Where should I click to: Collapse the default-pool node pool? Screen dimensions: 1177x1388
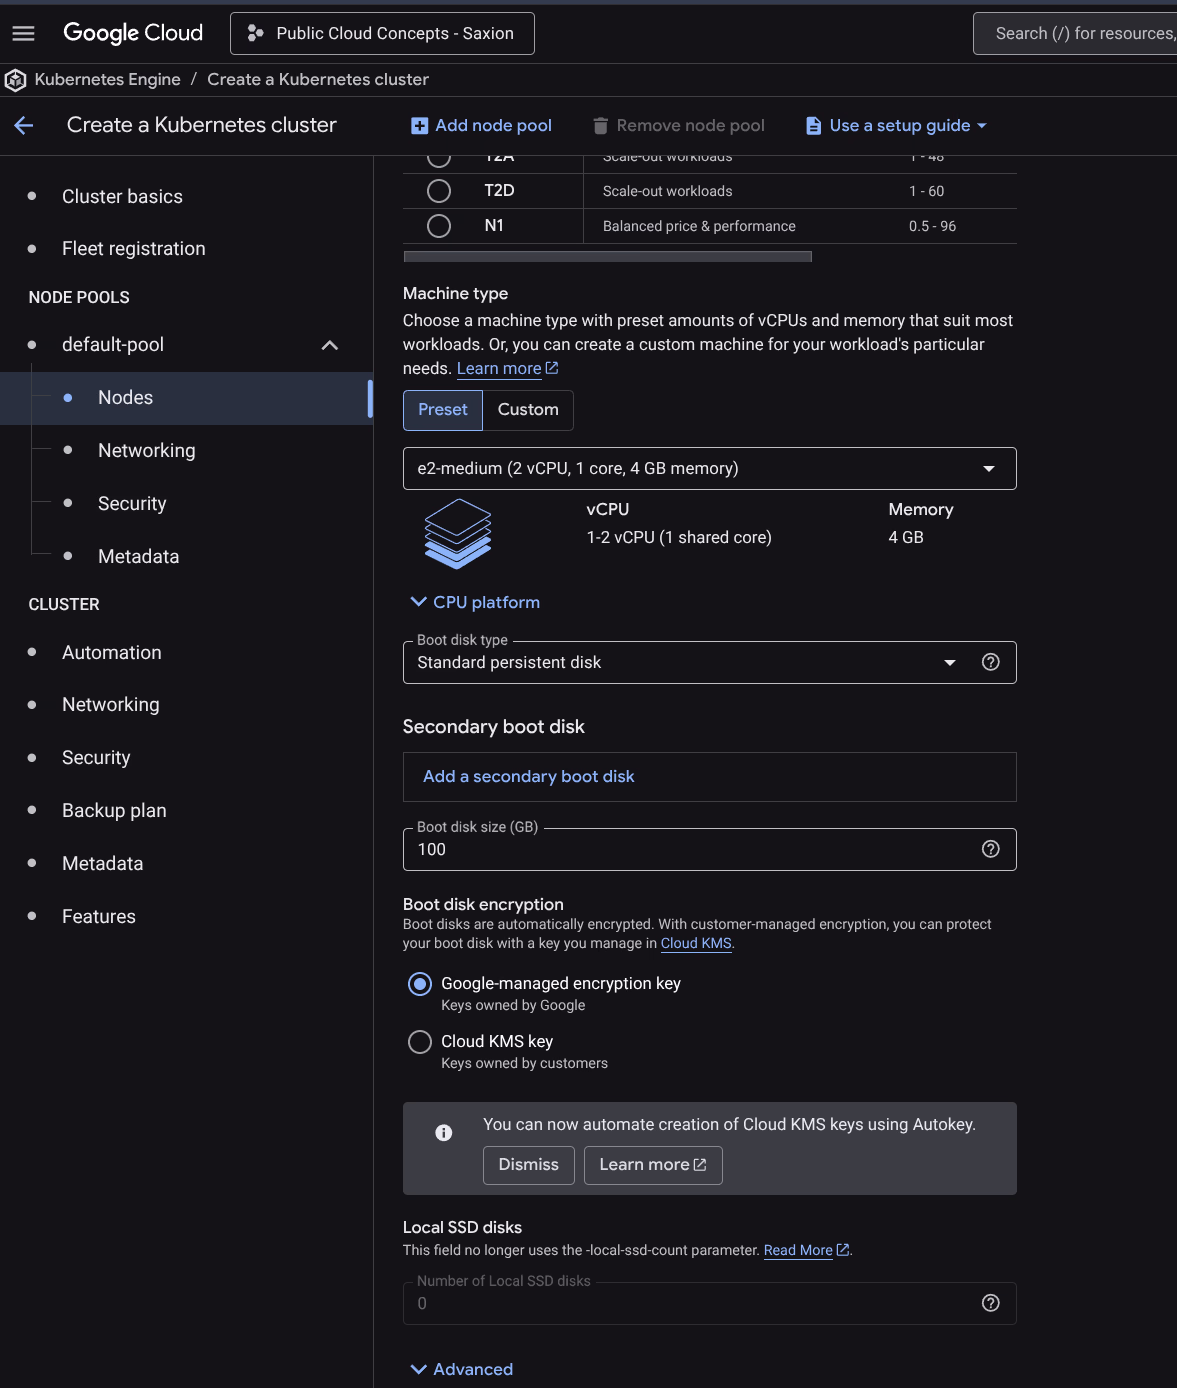(x=329, y=345)
